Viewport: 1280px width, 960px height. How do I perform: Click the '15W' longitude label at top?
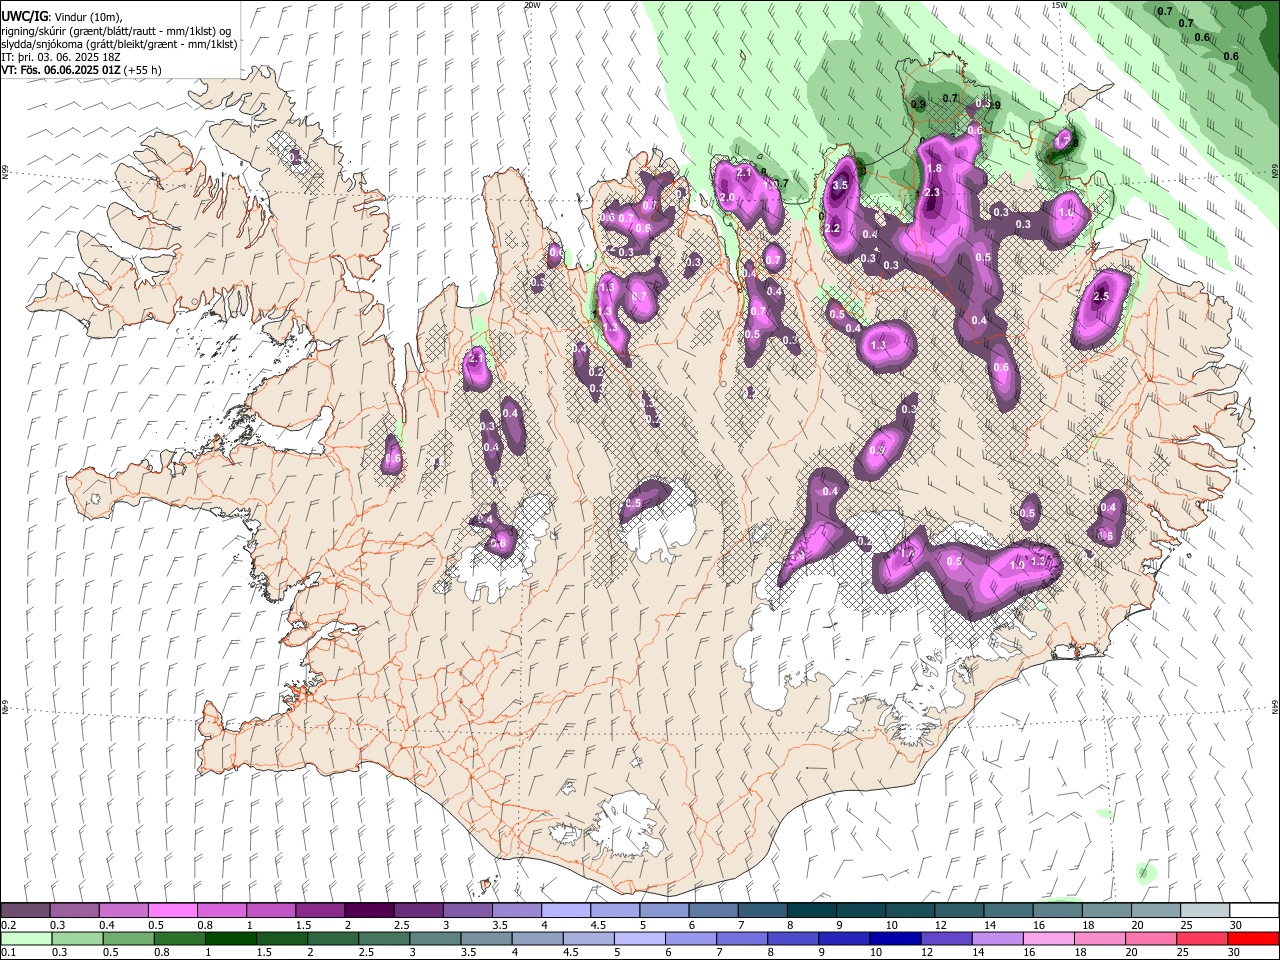[1059, 5]
